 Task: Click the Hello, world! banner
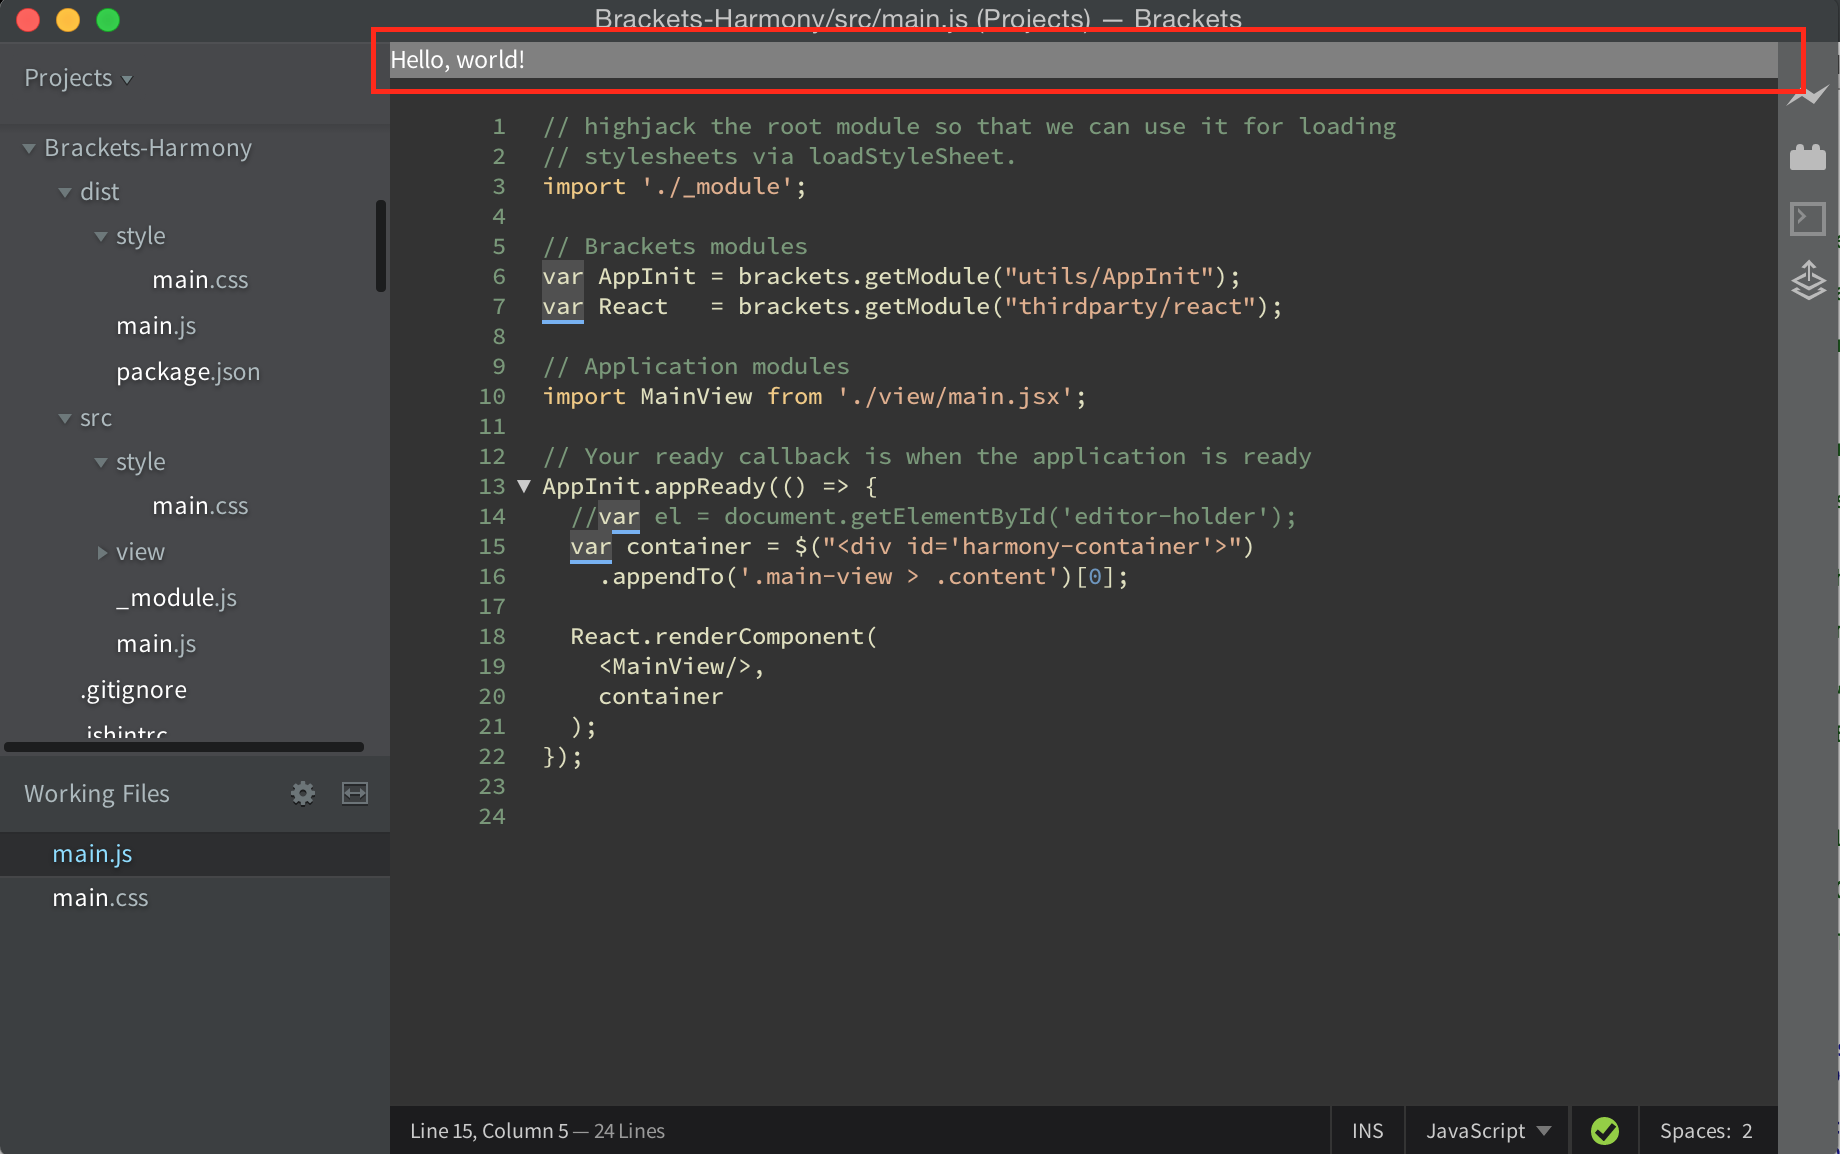(x=1084, y=60)
